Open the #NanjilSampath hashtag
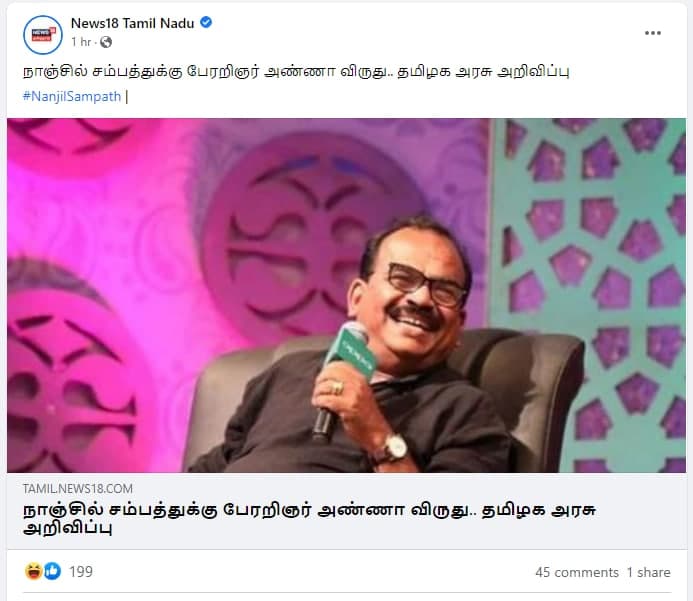693x601 pixels. [x=72, y=96]
